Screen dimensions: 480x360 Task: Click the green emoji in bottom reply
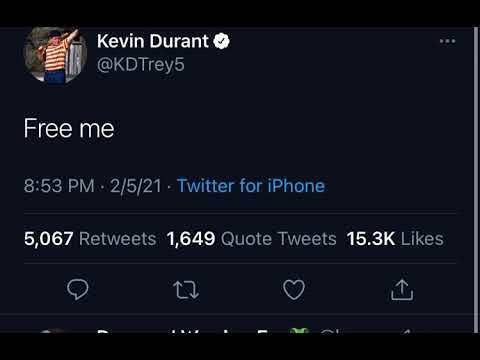click(298, 330)
